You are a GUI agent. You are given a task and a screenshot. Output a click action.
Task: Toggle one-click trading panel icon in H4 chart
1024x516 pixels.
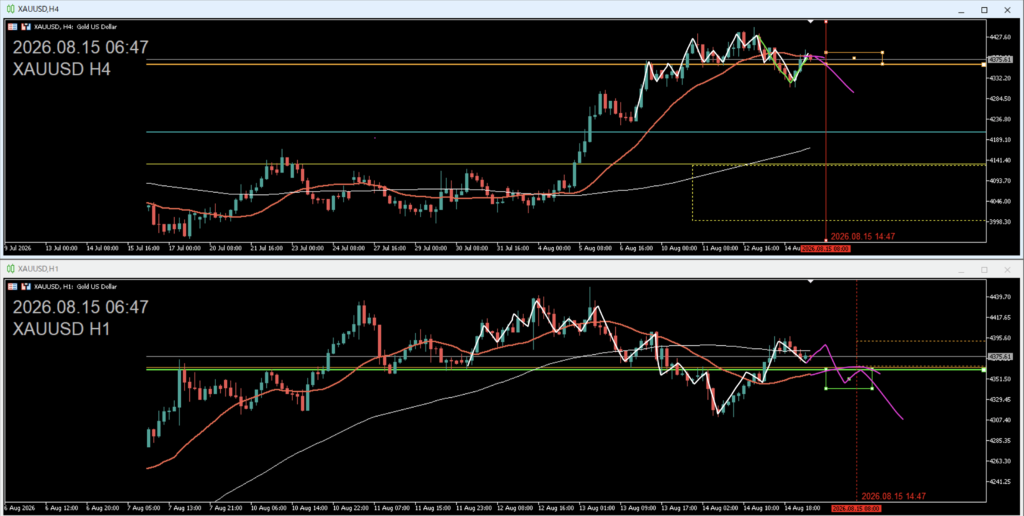coord(26,27)
